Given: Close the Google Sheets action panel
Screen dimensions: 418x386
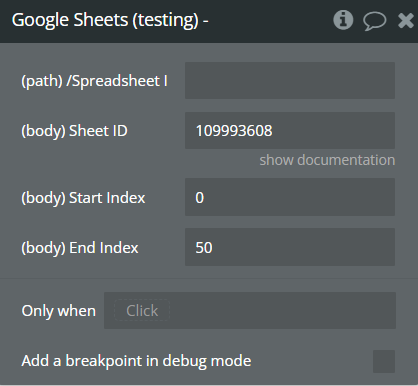Looking at the screenshot, I should 406,21.
